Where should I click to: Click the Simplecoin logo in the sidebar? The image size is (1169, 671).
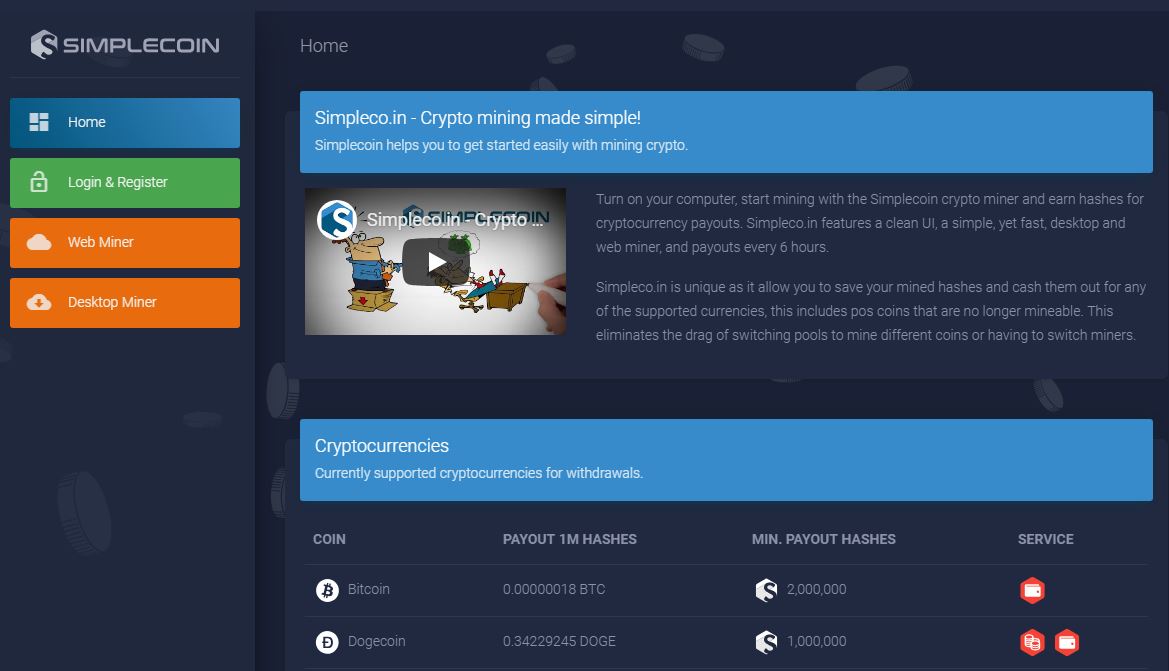(125, 45)
